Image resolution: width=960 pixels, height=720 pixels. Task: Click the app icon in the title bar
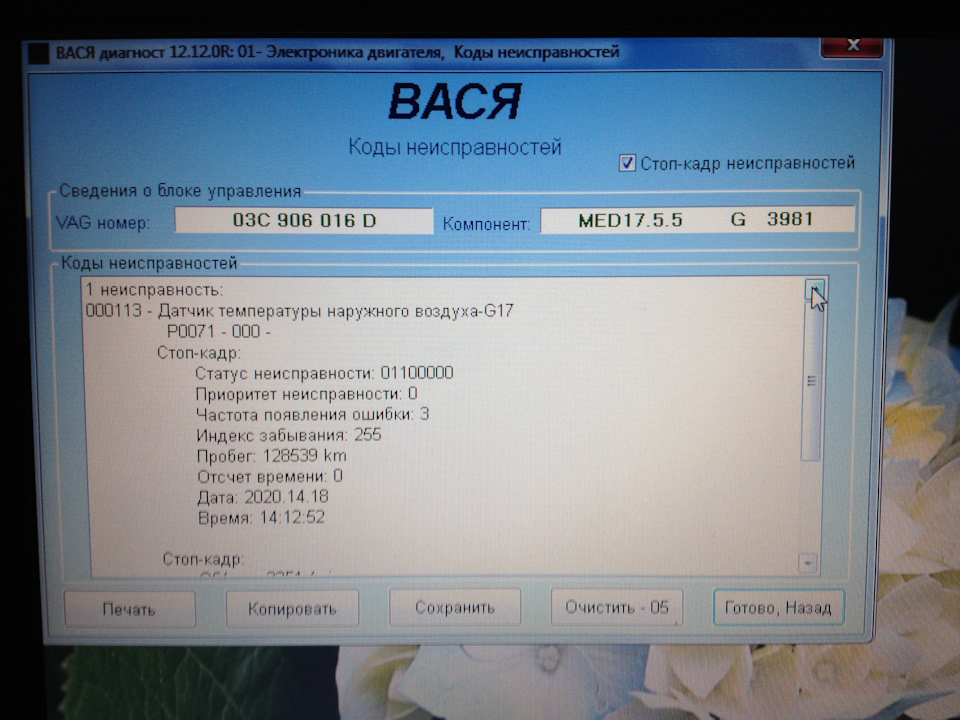(x=38, y=51)
